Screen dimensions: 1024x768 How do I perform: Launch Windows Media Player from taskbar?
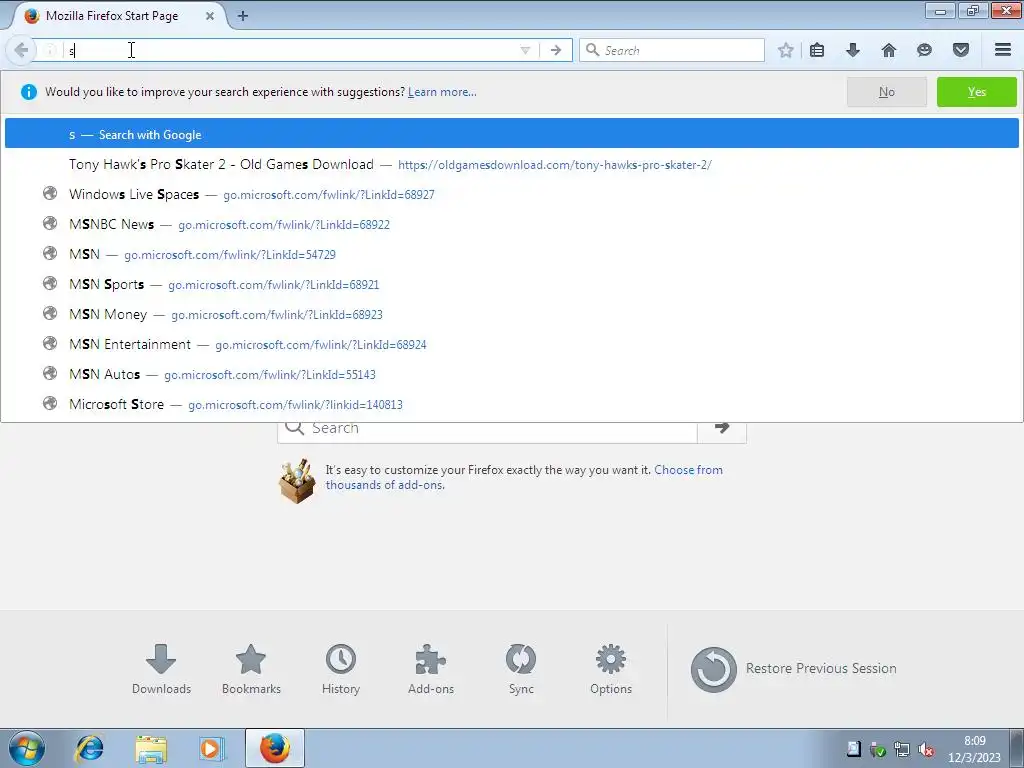pos(212,748)
